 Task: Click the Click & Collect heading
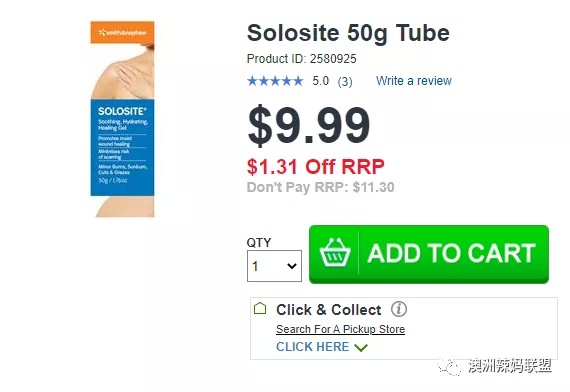[x=329, y=310]
